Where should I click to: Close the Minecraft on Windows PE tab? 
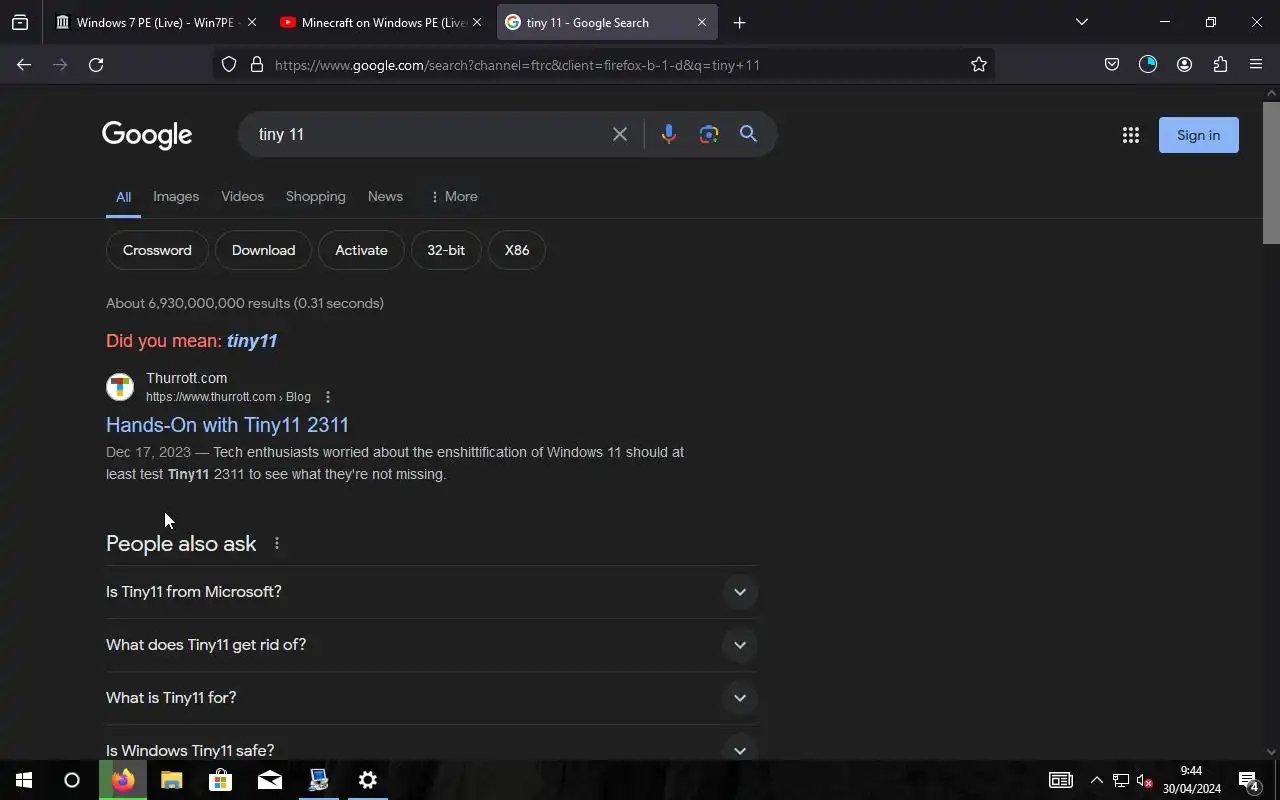[x=476, y=22]
